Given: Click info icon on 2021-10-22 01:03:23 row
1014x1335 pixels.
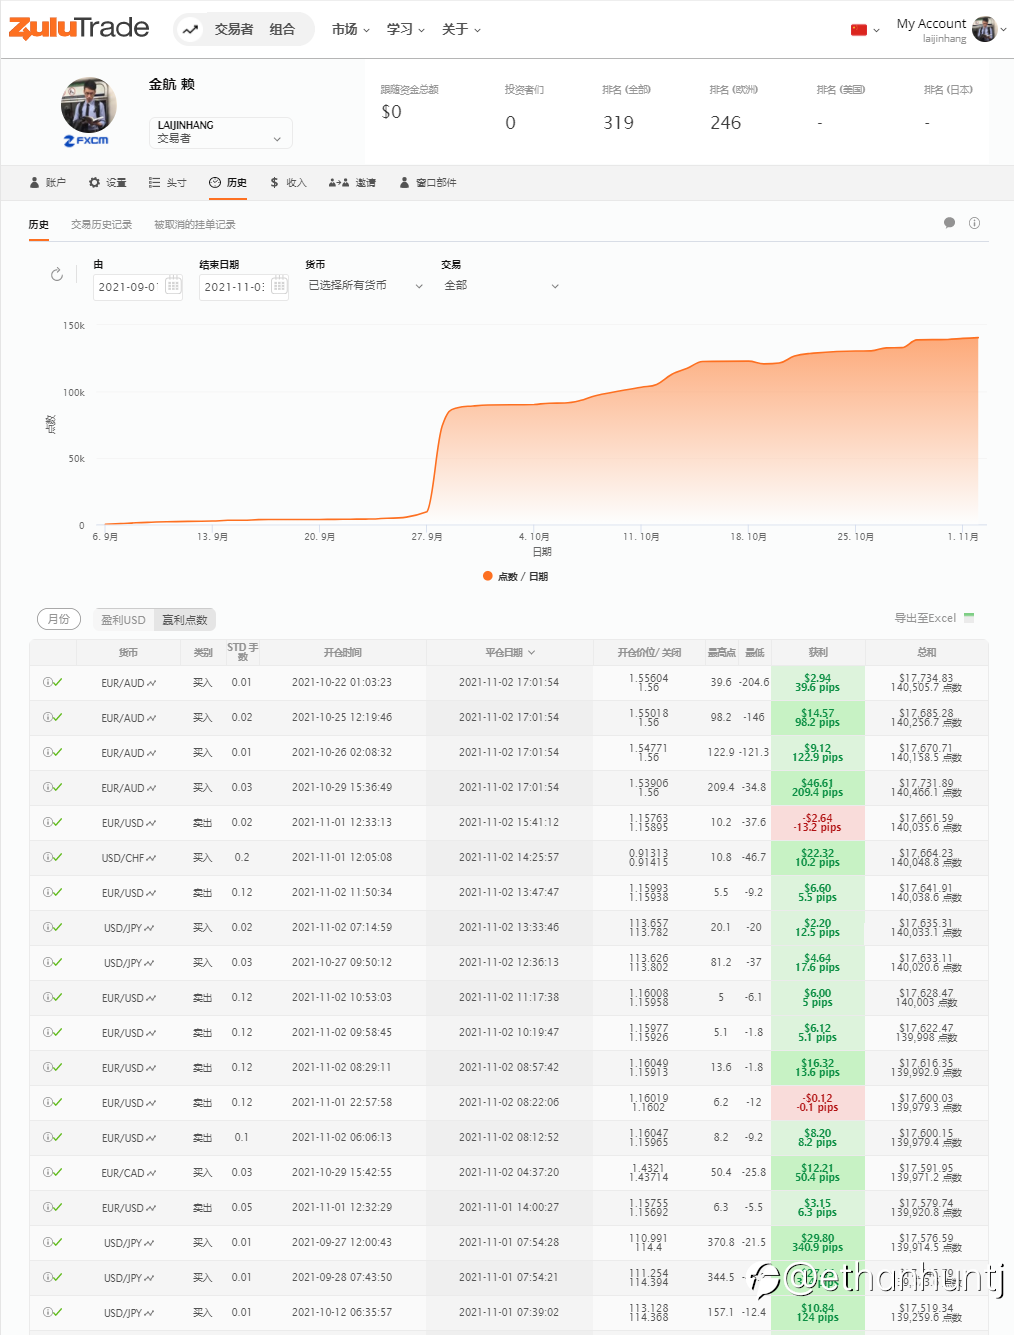Looking at the screenshot, I should click(x=47, y=682).
